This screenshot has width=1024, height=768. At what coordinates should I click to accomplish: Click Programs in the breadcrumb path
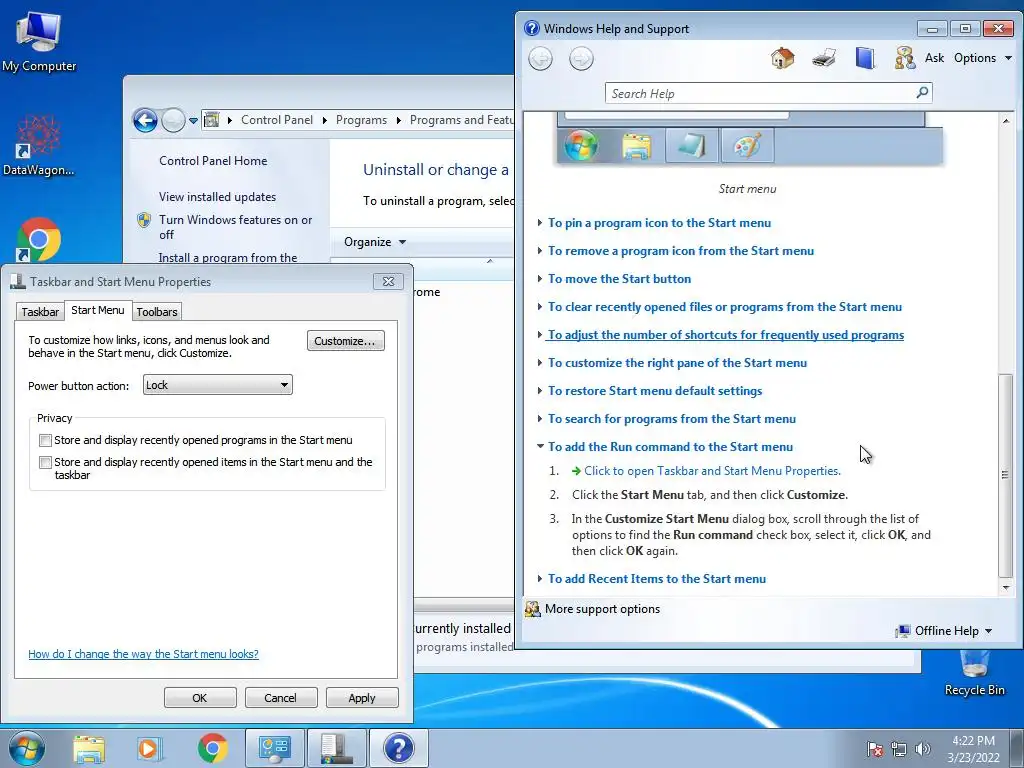[361, 120]
